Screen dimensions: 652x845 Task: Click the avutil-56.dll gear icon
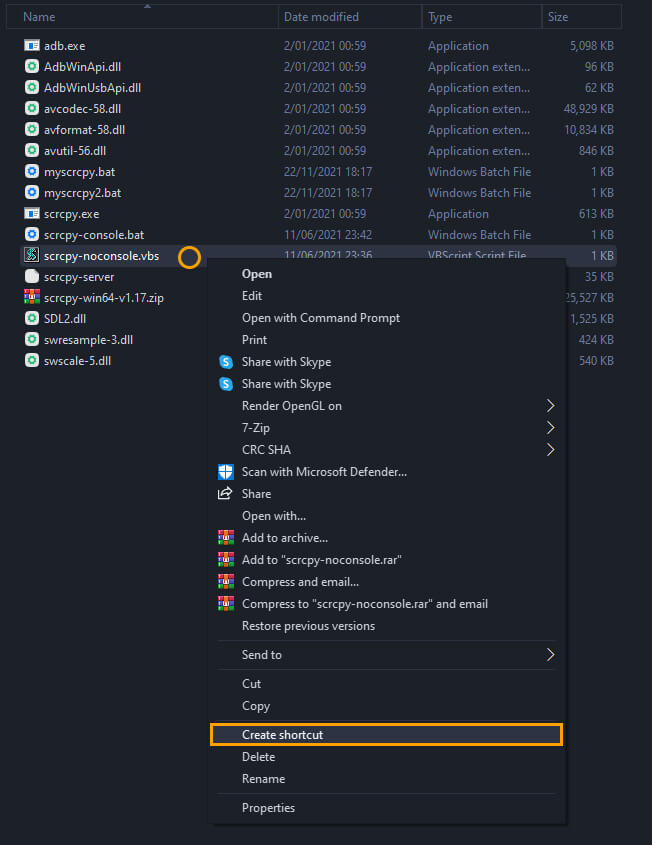click(32, 150)
